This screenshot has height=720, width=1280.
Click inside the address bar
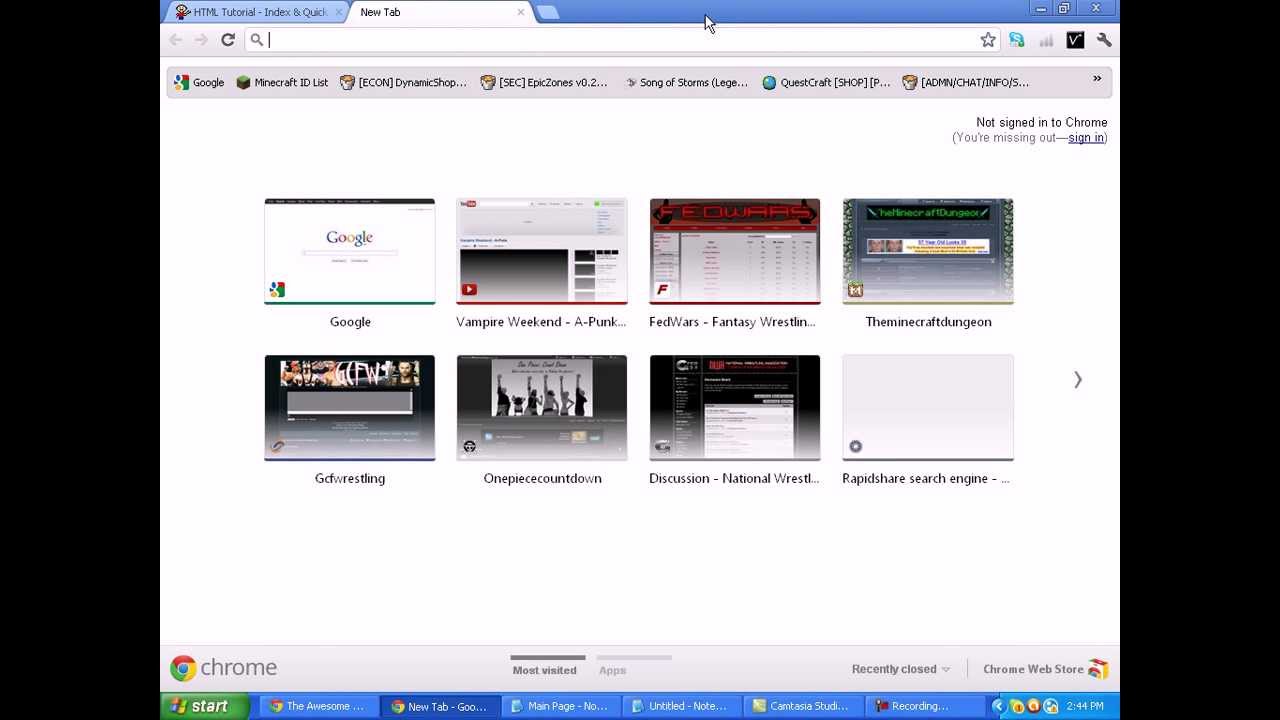pyautogui.click(x=620, y=40)
